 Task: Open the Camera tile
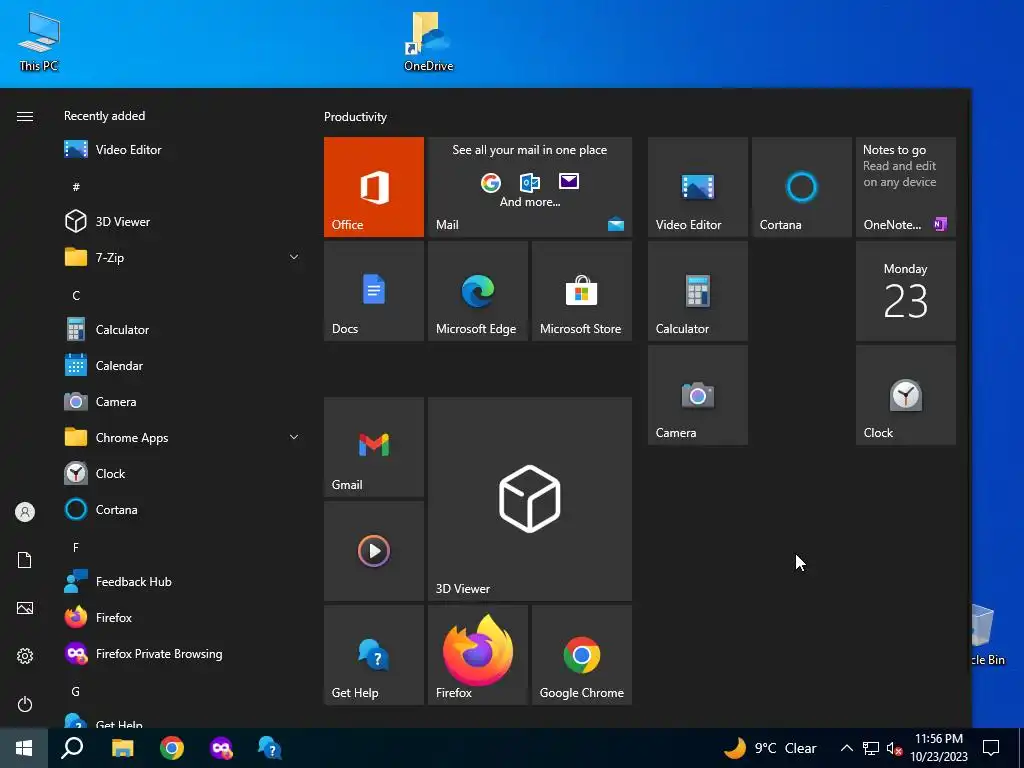coord(697,395)
